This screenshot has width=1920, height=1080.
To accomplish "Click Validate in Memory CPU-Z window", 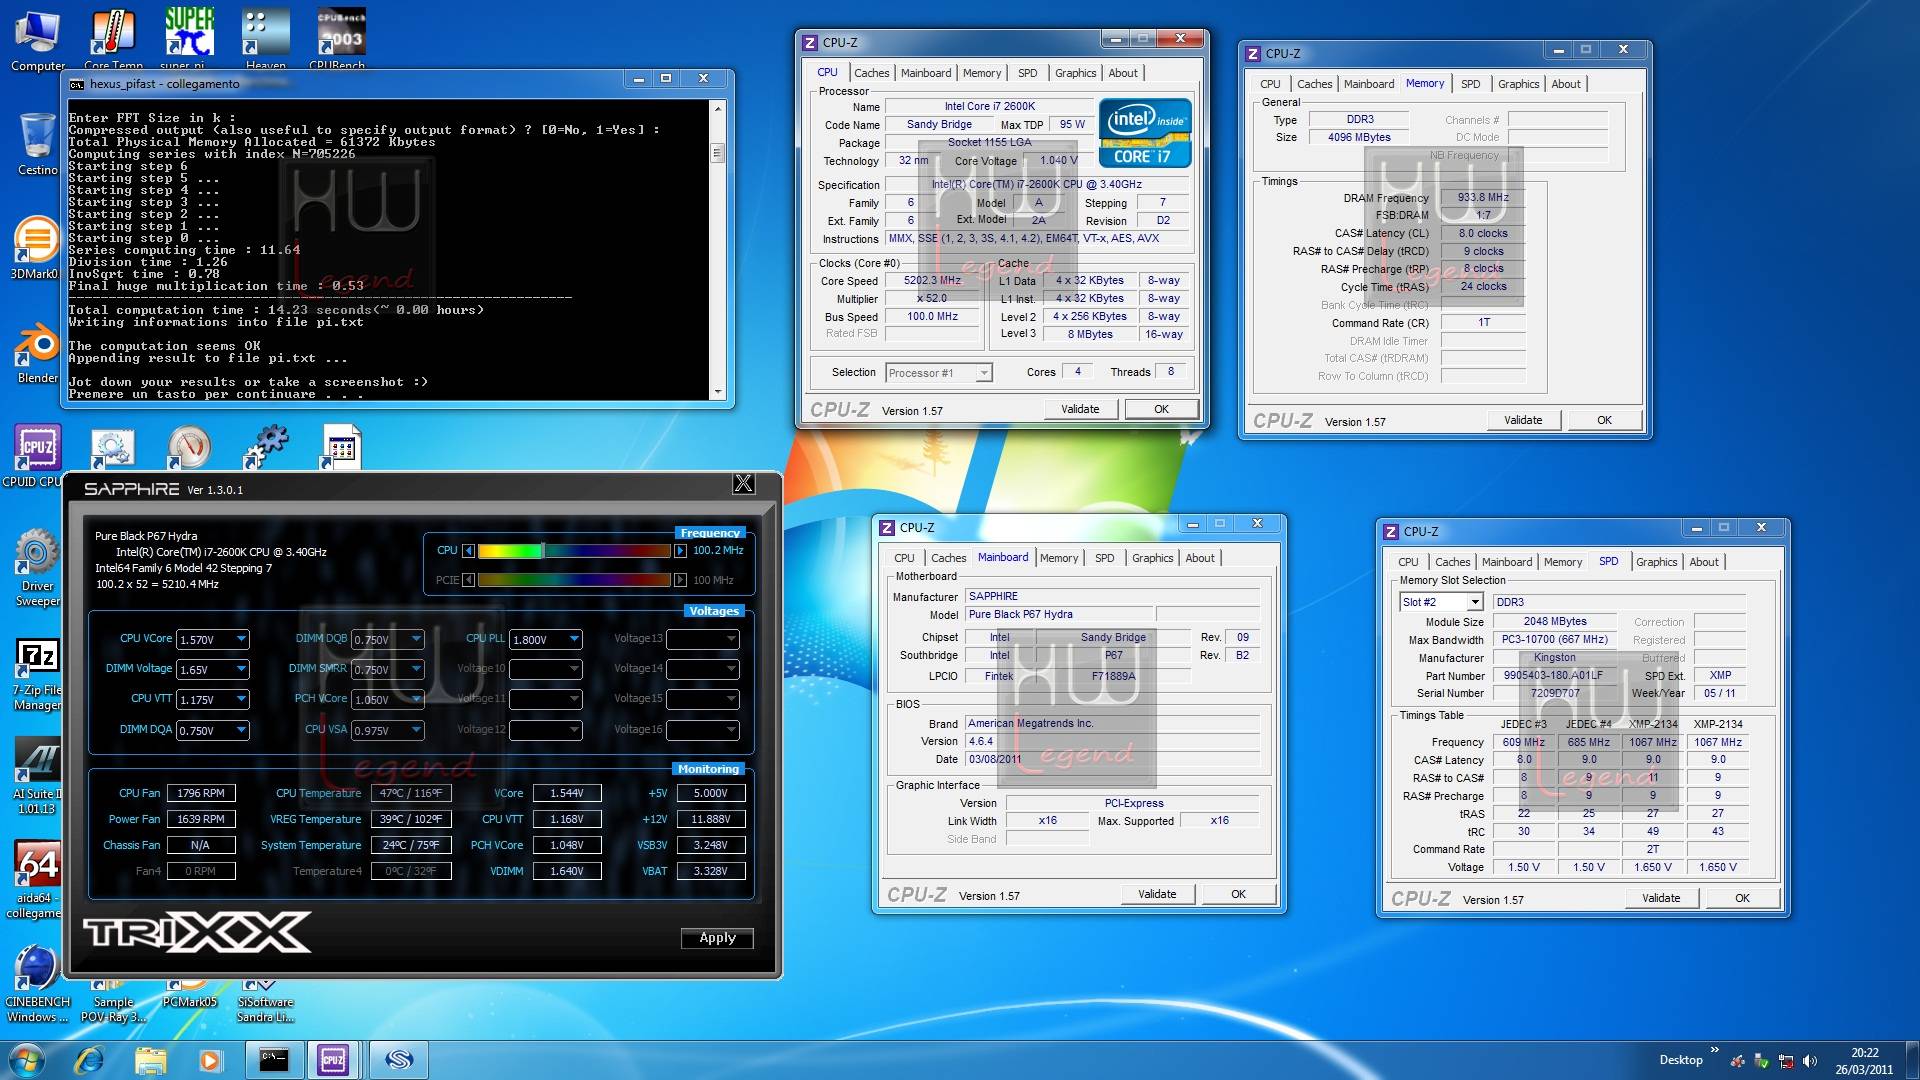I will point(1523,420).
